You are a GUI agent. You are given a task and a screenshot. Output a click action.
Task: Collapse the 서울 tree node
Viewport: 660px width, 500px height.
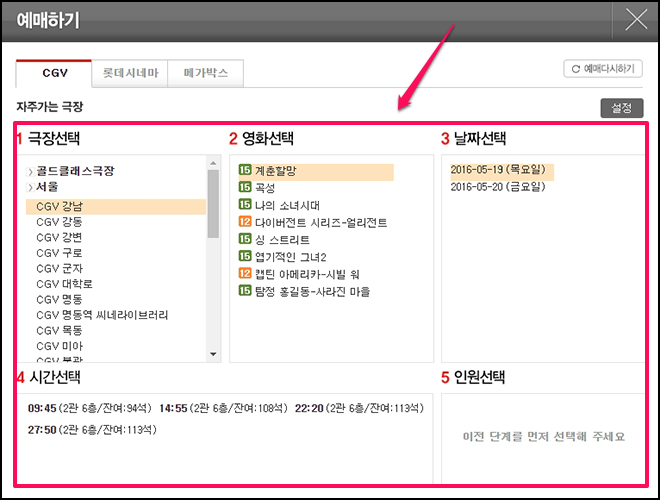point(30,187)
